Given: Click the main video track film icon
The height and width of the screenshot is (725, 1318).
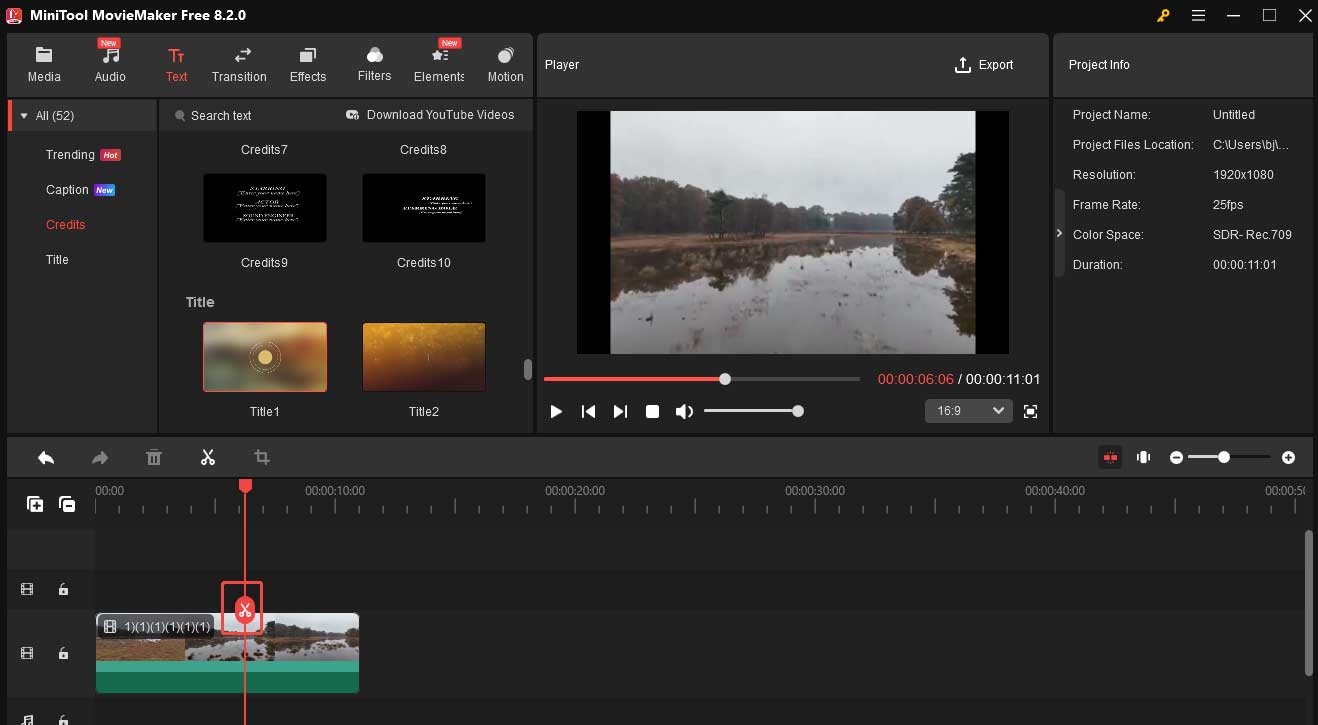Looking at the screenshot, I should [27, 653].
